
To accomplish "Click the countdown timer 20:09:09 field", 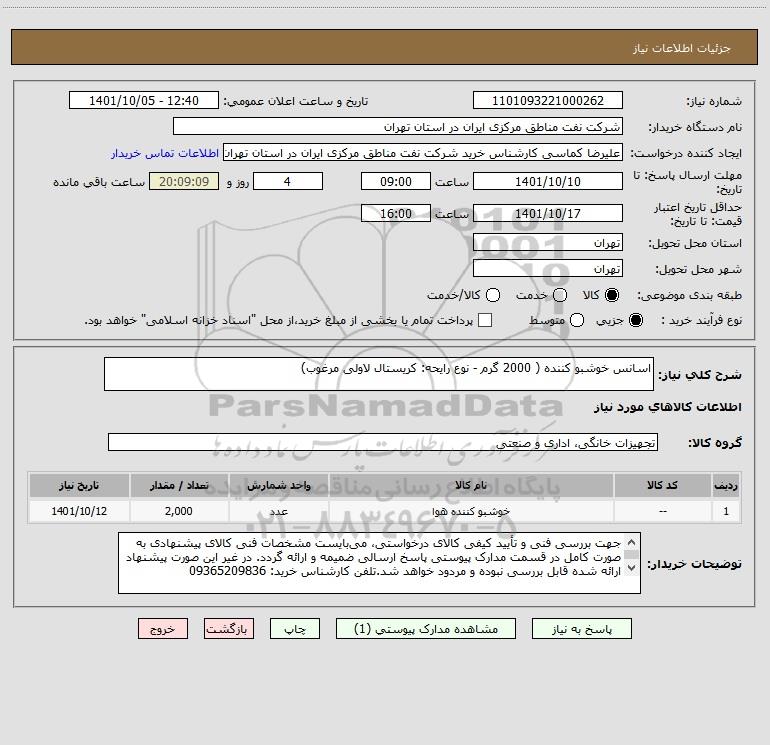I will tap(184, 181).
